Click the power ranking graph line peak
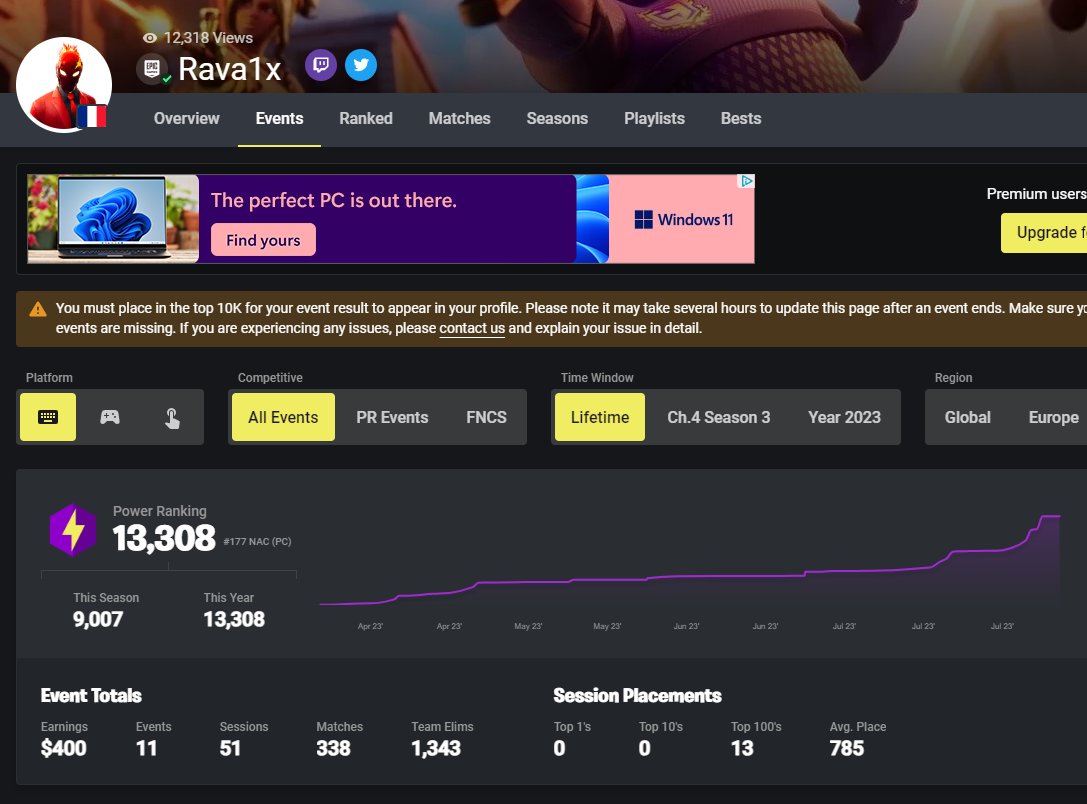Viewport: 1087px width, 804px height. pyautogui.click(x=1050, y=516)
